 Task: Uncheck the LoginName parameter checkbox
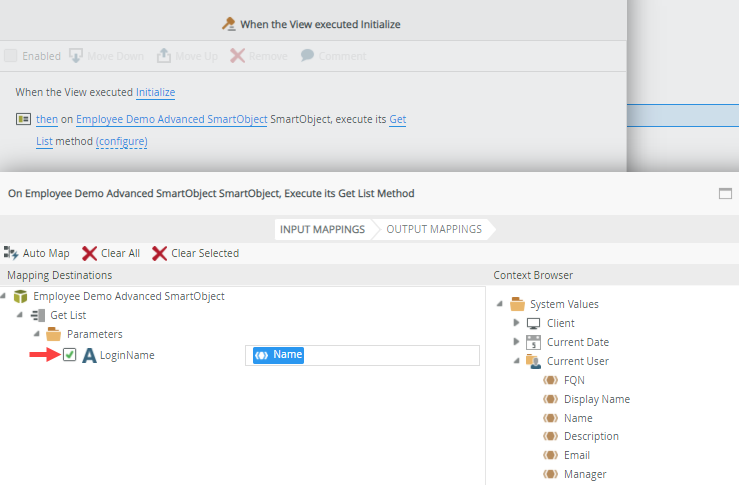(69, 354)
